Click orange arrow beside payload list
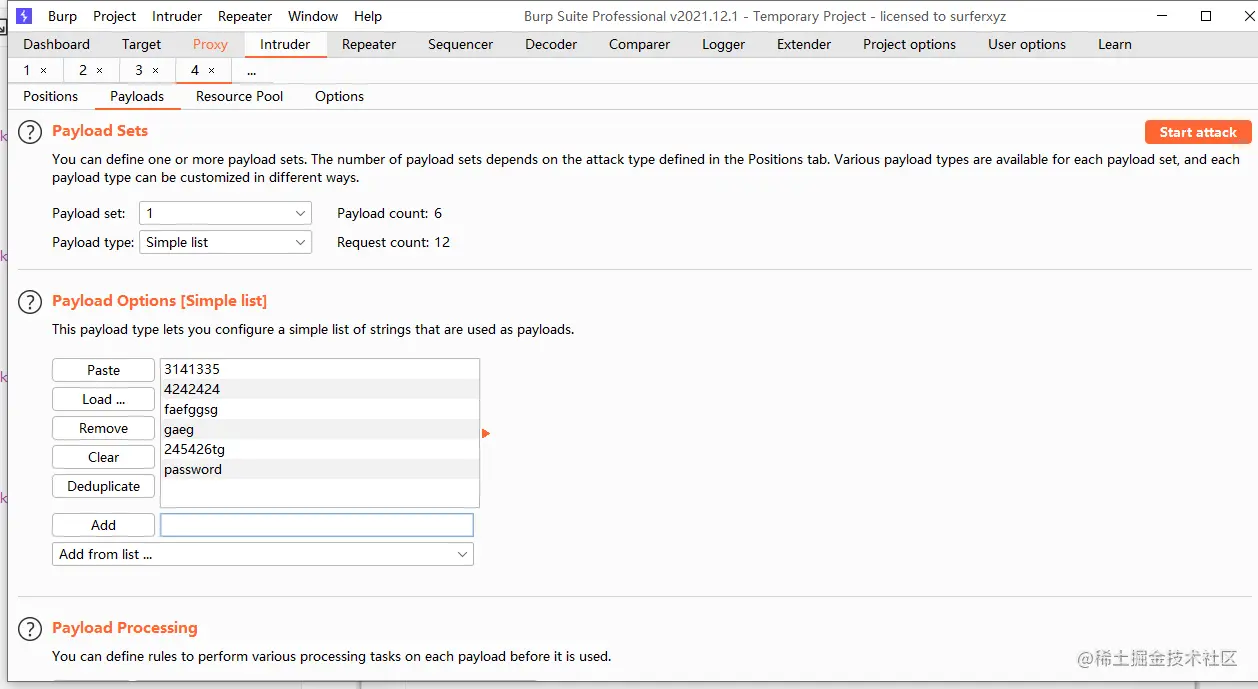Viewport: 1258px width, 689px height. click(486, 433)
